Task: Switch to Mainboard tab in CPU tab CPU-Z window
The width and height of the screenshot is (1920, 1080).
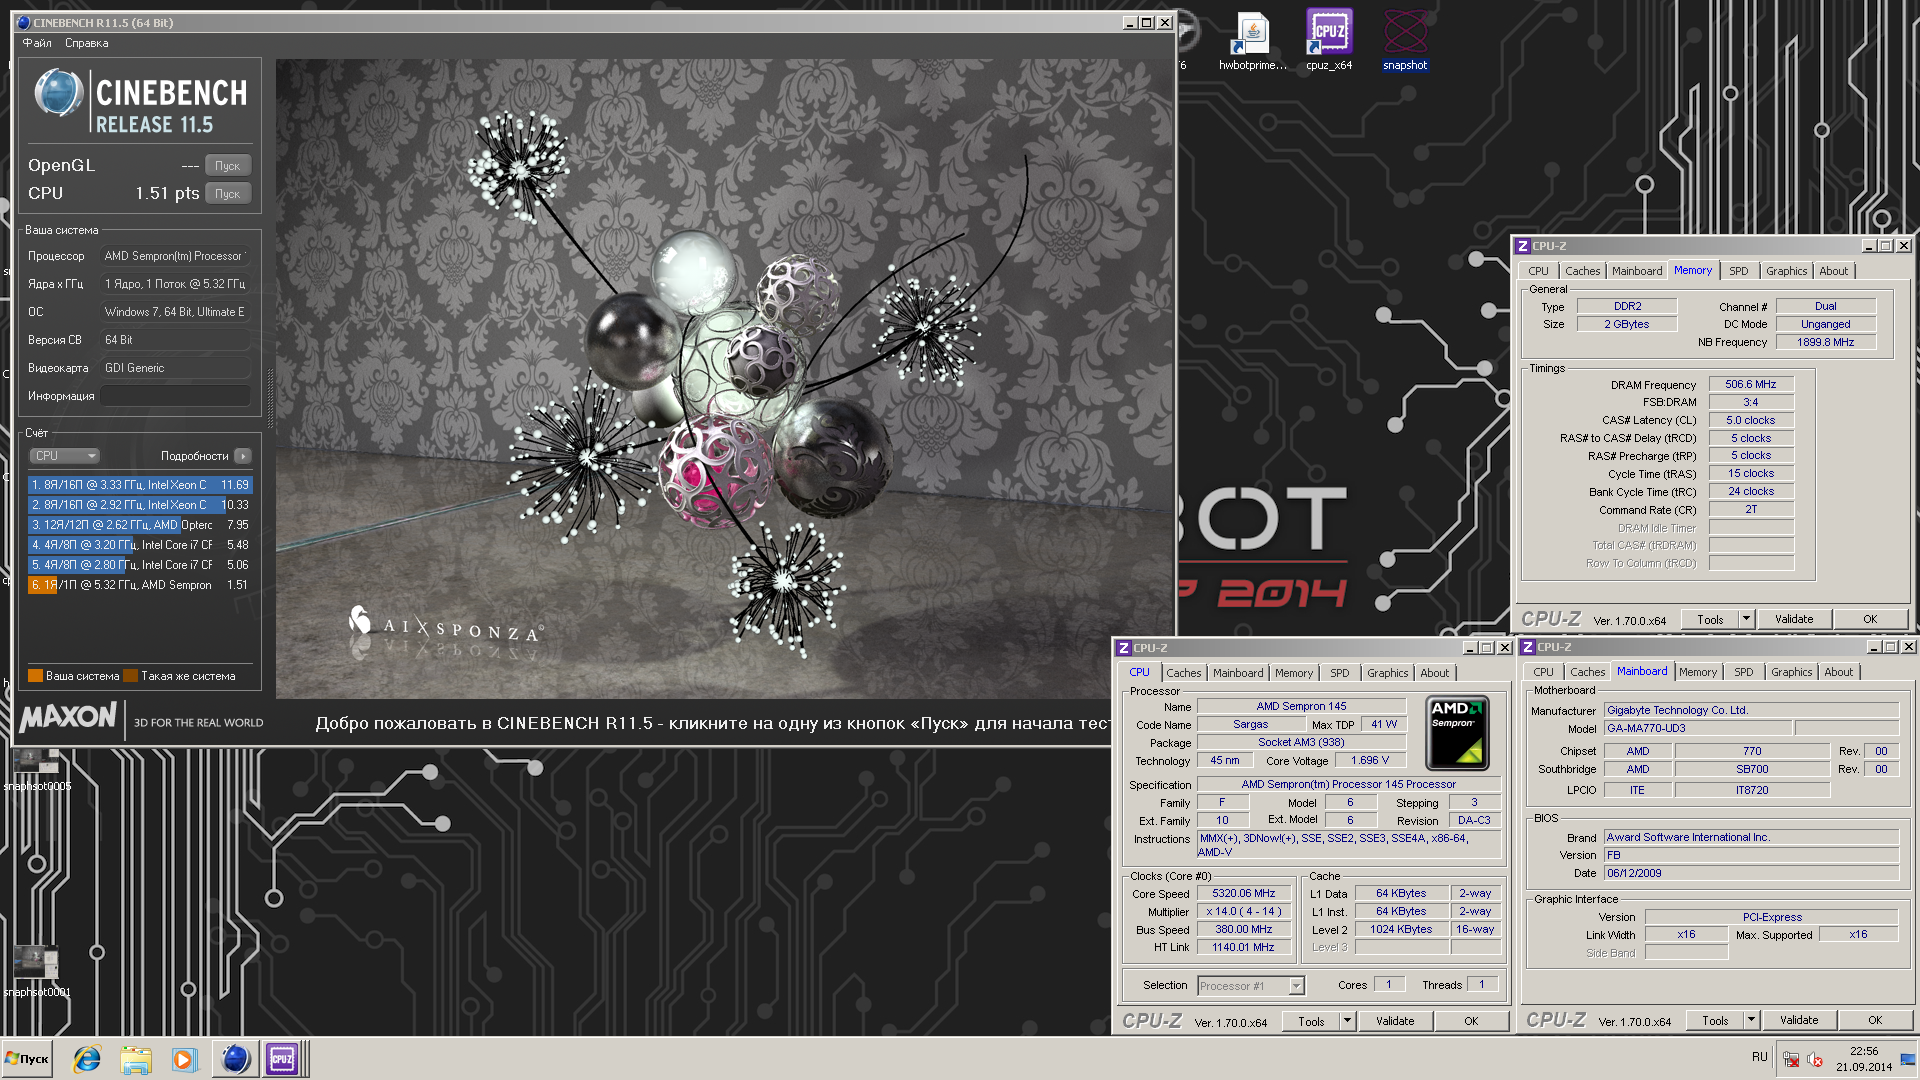Action: (x=1238, y=673)
